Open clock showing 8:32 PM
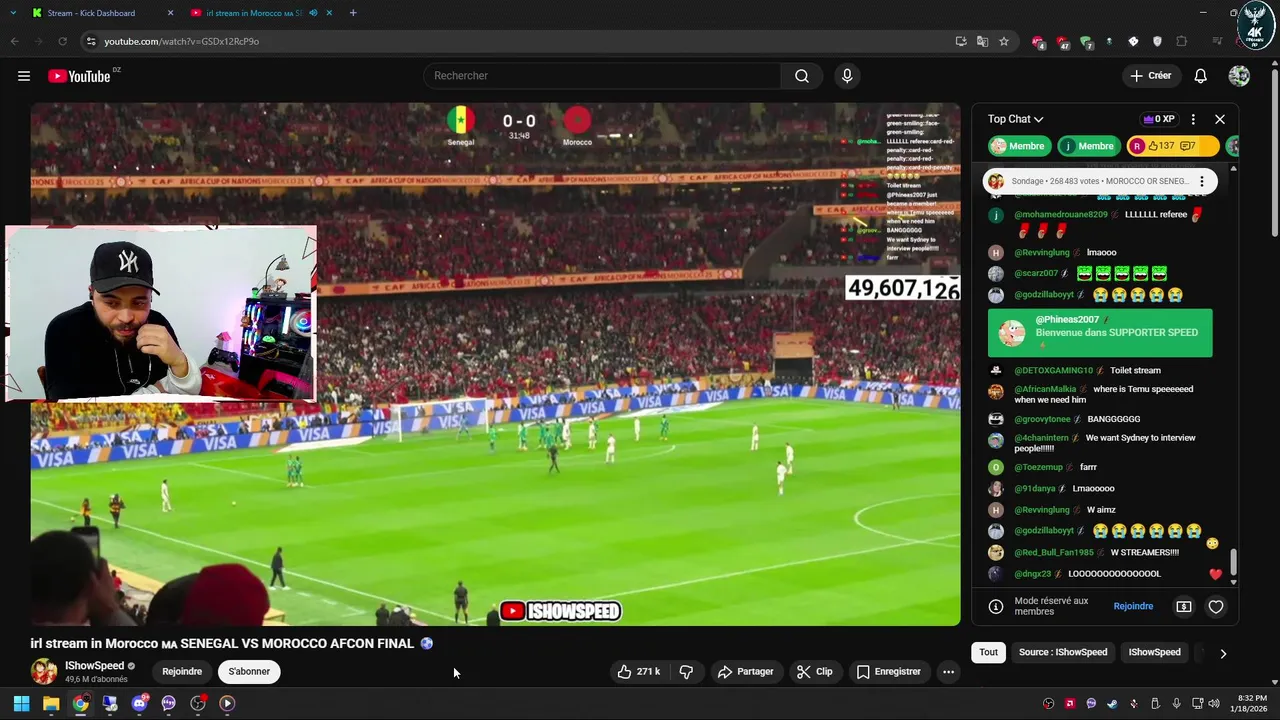Image resolution: width=1280 pixels, height=720 pixels. point(1252,703)
